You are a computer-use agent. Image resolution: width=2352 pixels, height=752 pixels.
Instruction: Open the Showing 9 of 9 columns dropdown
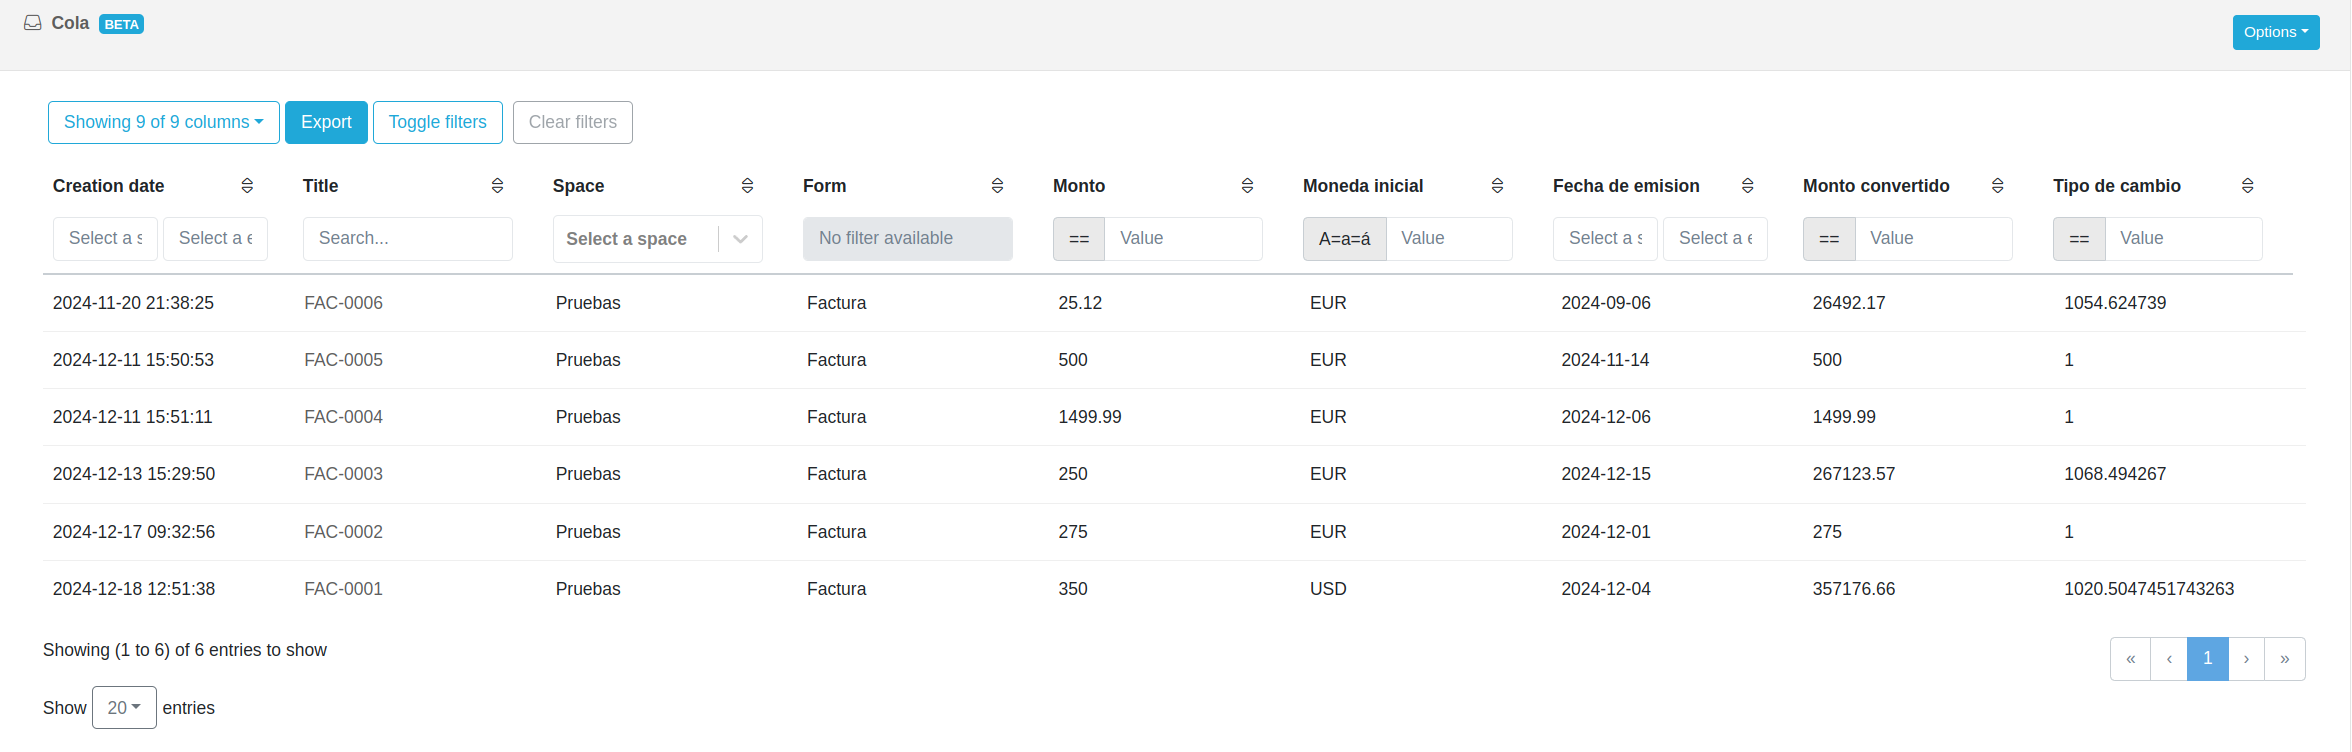click(x=163, y=122)
